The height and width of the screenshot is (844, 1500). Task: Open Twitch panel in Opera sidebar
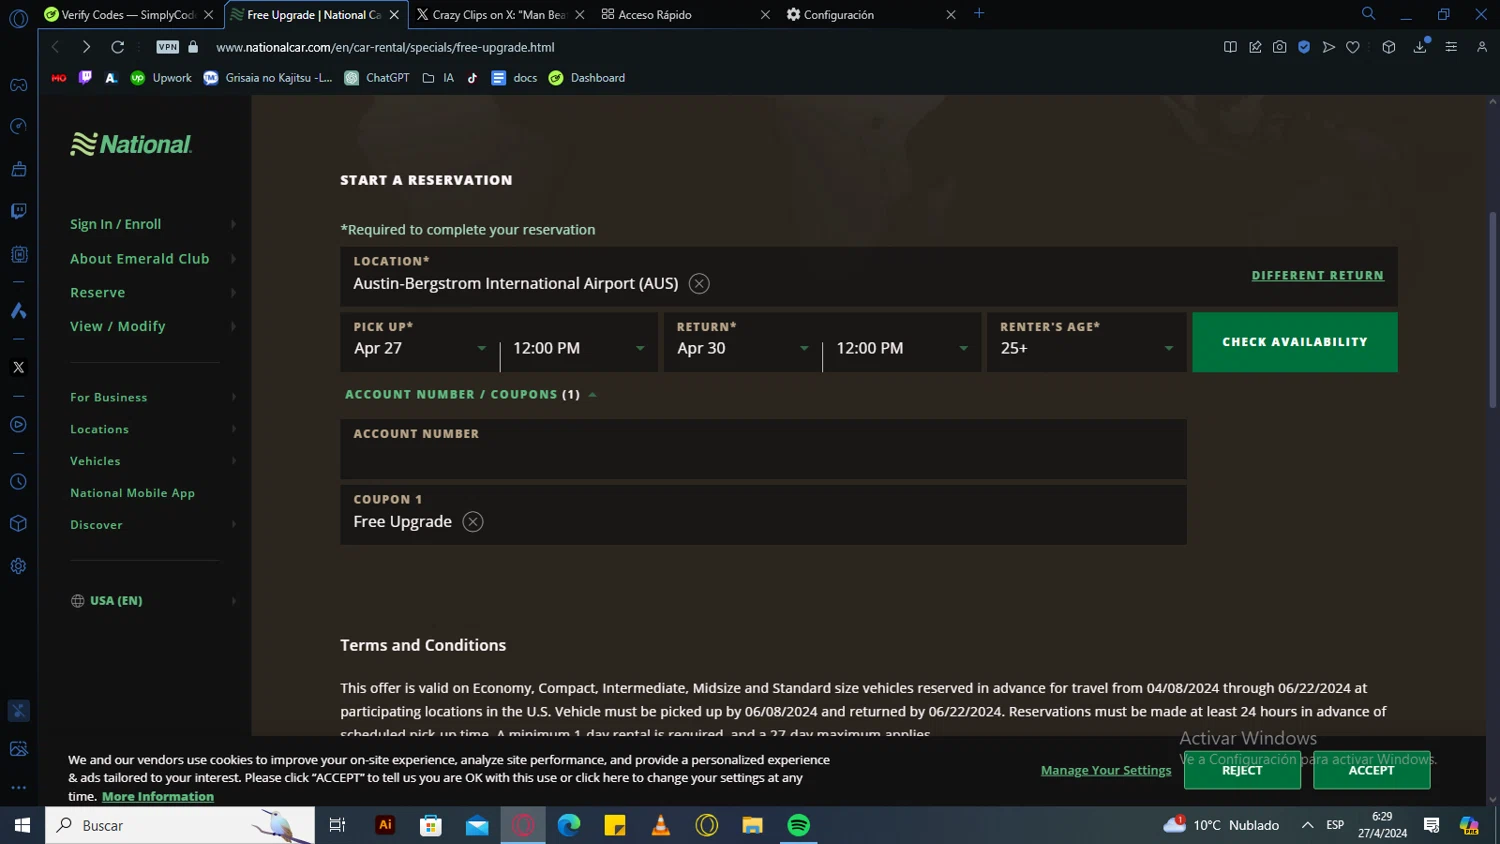[x=18, y=211]
